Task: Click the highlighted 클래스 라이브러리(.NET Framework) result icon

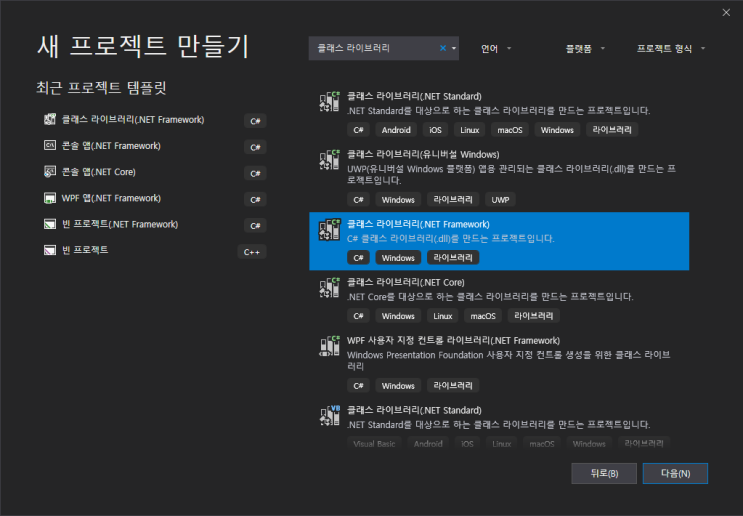Action: click(x=329, y=229)
